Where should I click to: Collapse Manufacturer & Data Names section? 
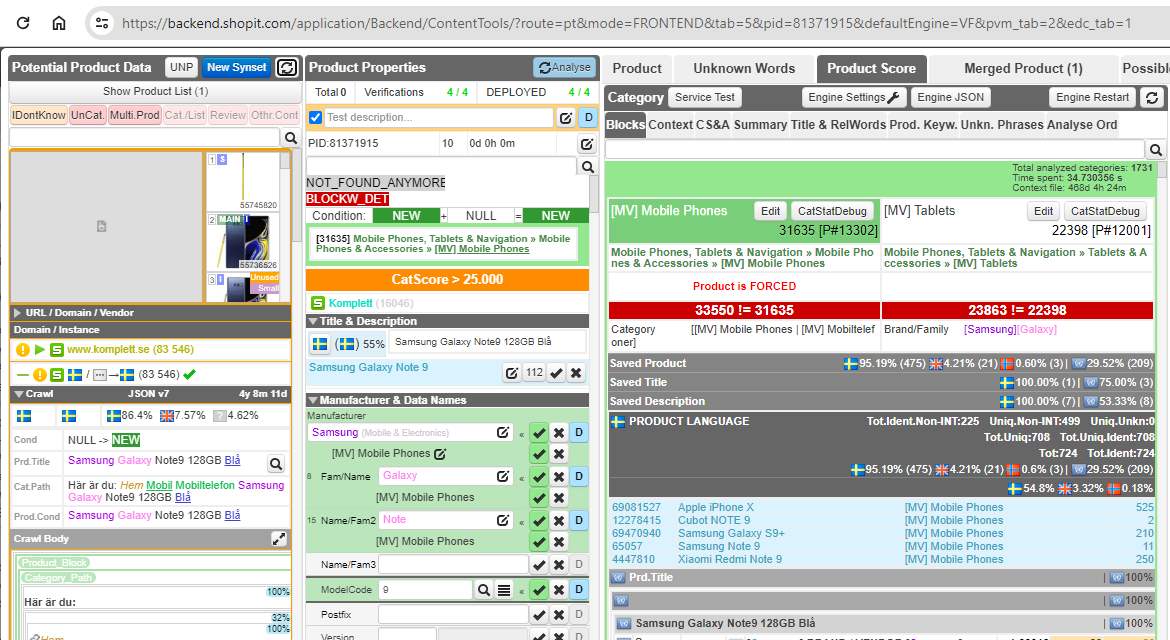313,401
